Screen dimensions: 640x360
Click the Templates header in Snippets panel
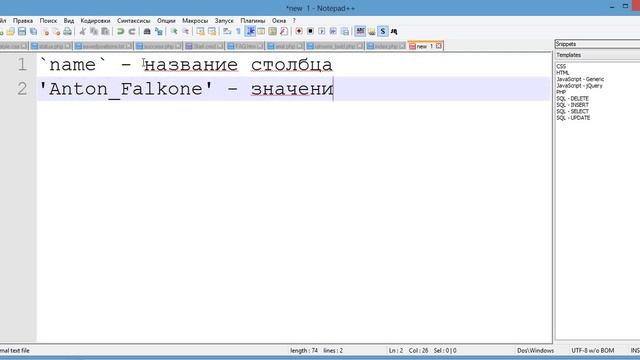(x=597, y=55)
